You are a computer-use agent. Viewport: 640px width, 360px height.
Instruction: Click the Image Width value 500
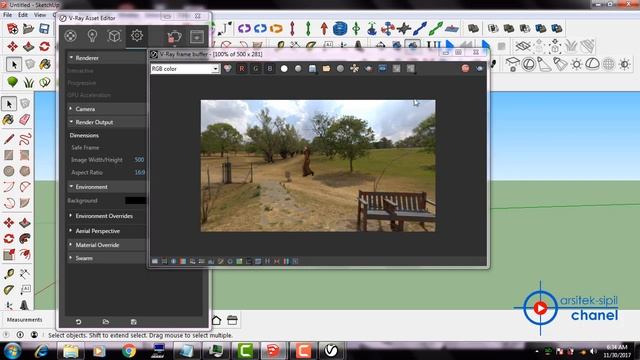(x=139, y=160)
